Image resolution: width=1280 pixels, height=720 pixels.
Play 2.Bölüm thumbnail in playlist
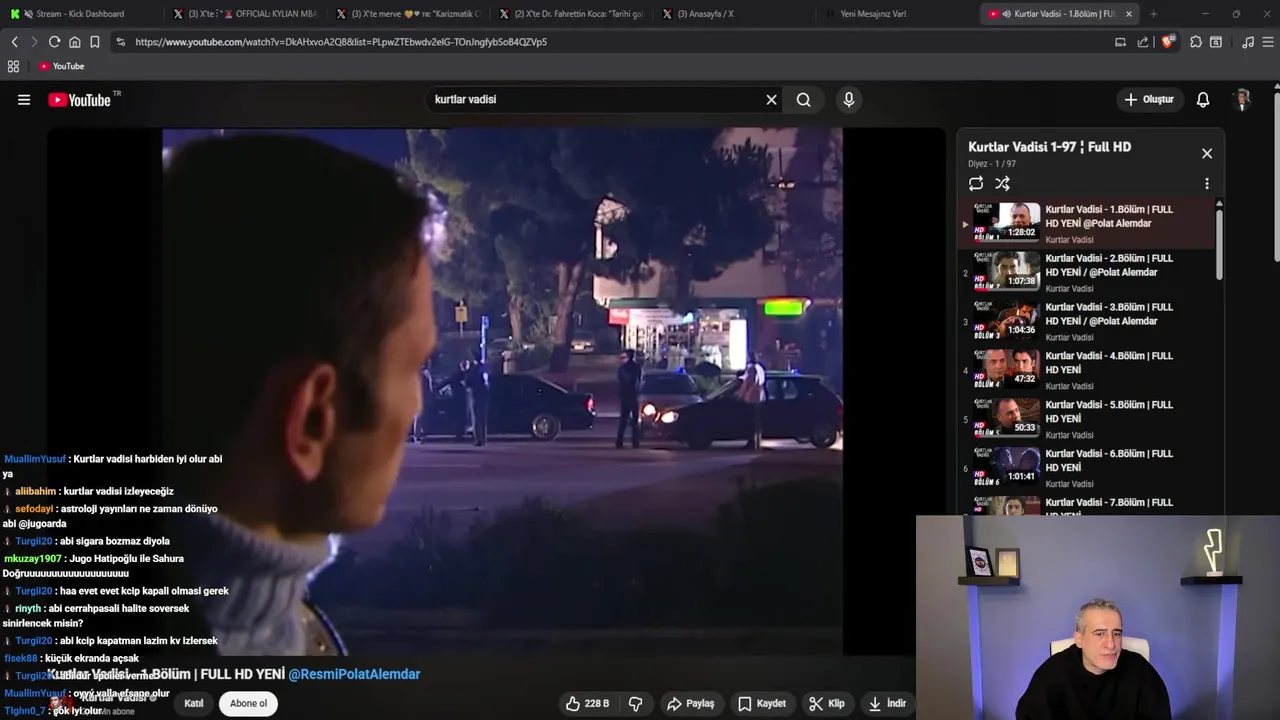pyautogui.click(x=1007, y=270)
